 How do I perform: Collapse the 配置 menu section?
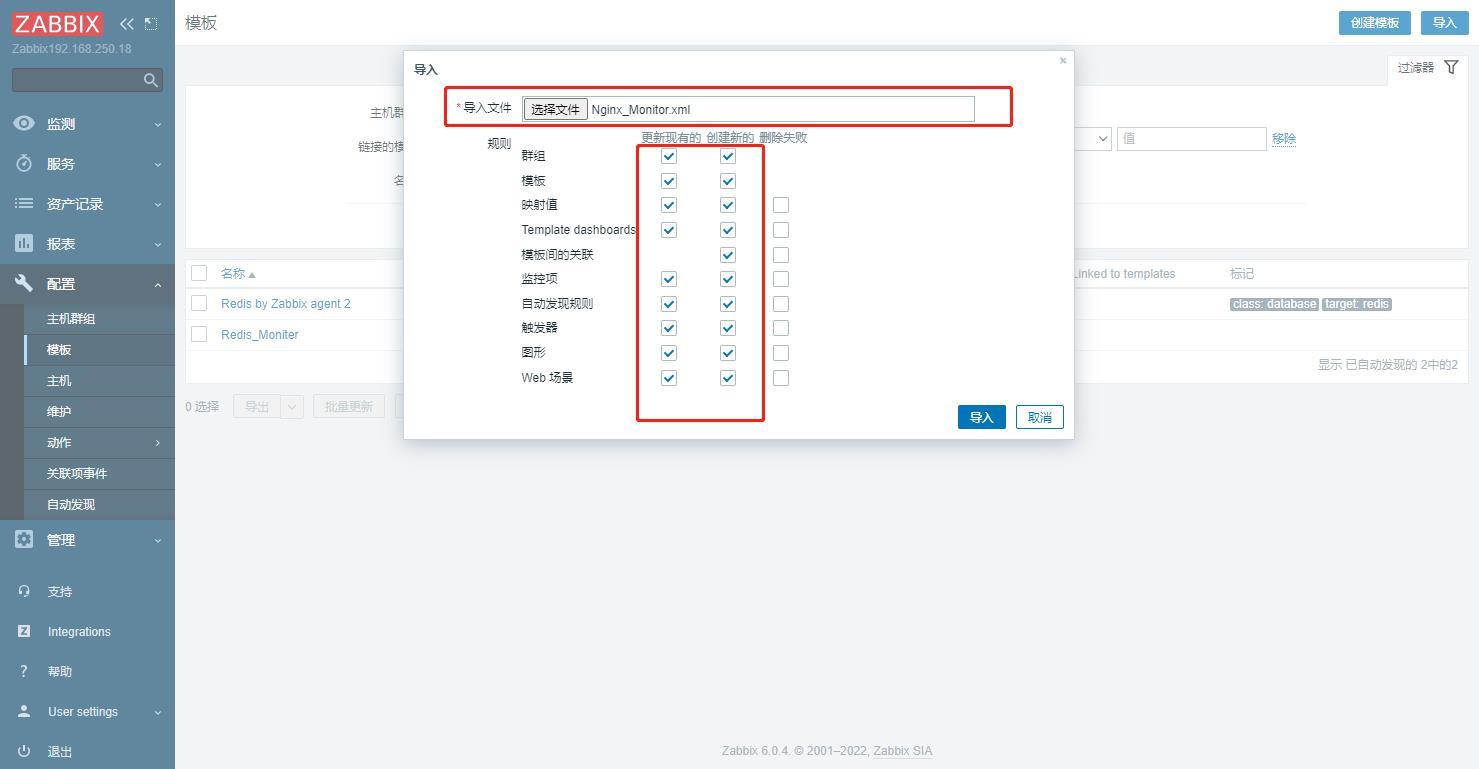click(158, 284)
